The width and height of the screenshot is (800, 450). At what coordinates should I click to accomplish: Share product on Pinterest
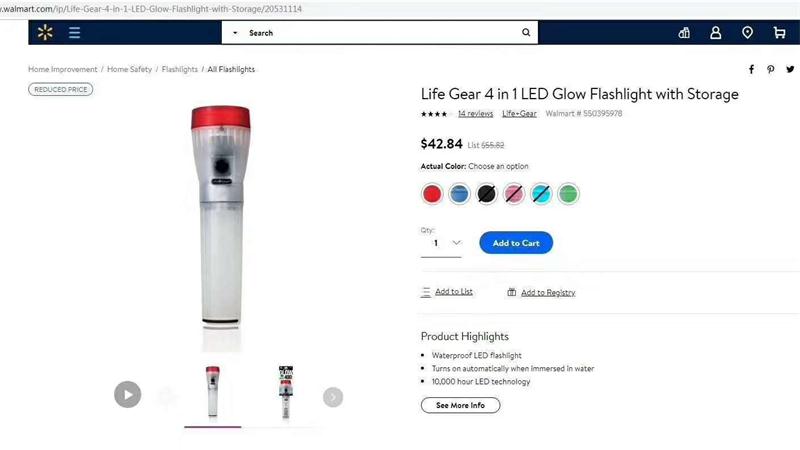tap(770, 69)
